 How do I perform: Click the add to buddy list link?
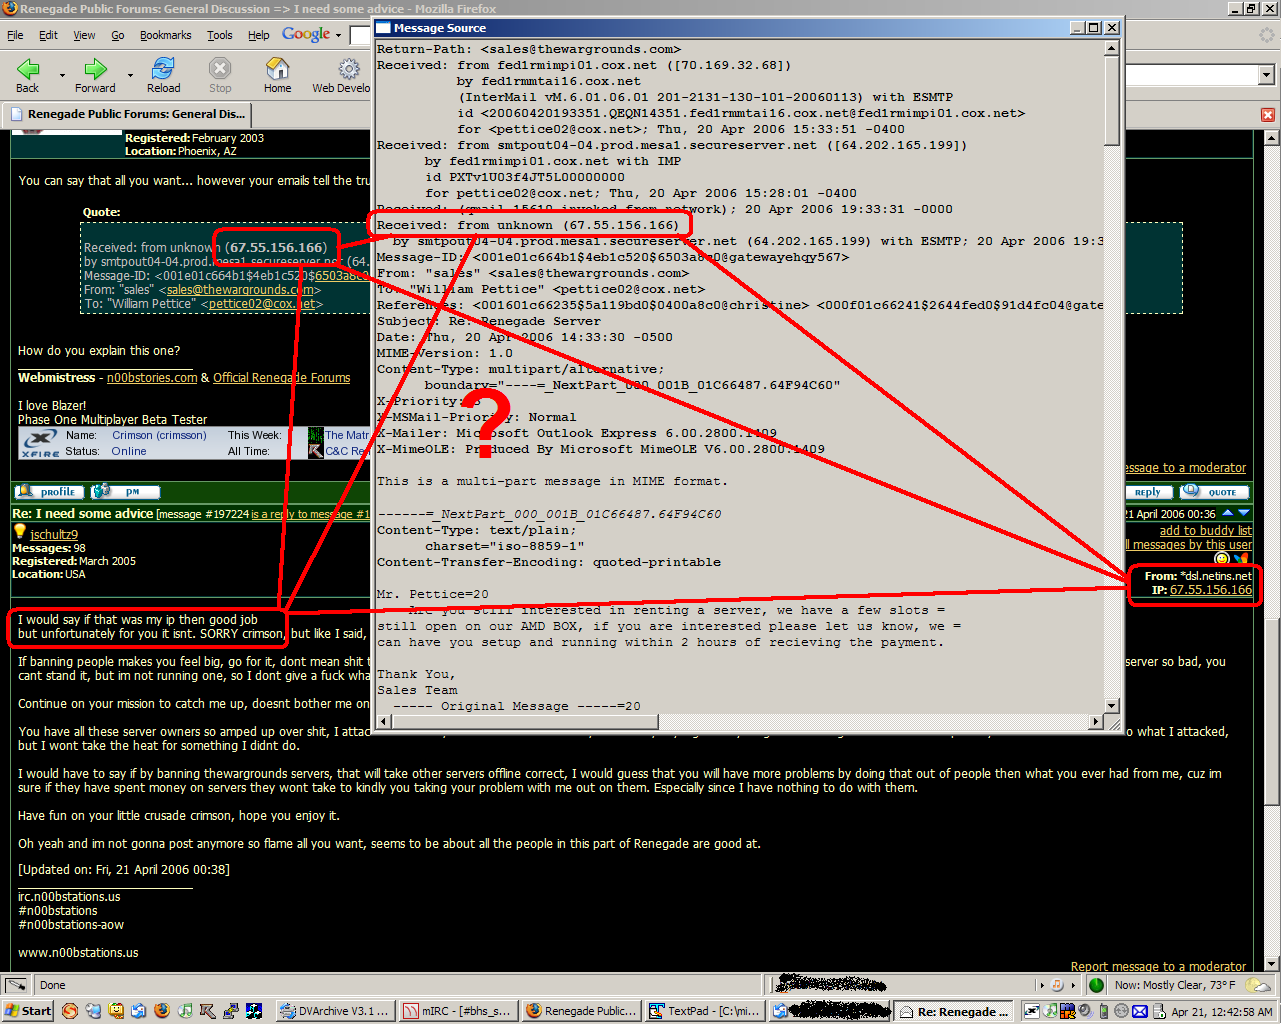coord(1205,531)
